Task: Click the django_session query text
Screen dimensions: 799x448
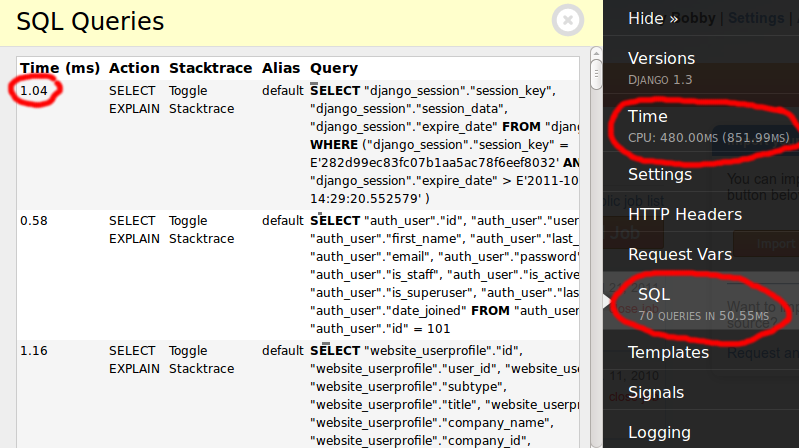Action: [444, 144]
